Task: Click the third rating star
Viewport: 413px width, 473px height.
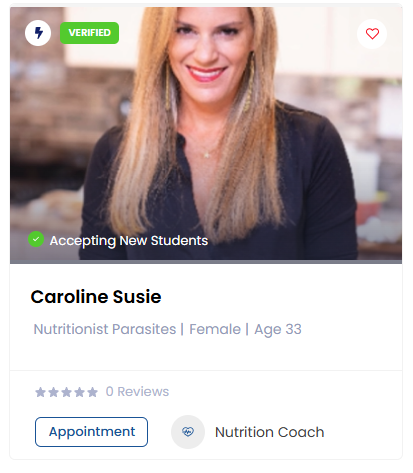Action: (66, 392)
